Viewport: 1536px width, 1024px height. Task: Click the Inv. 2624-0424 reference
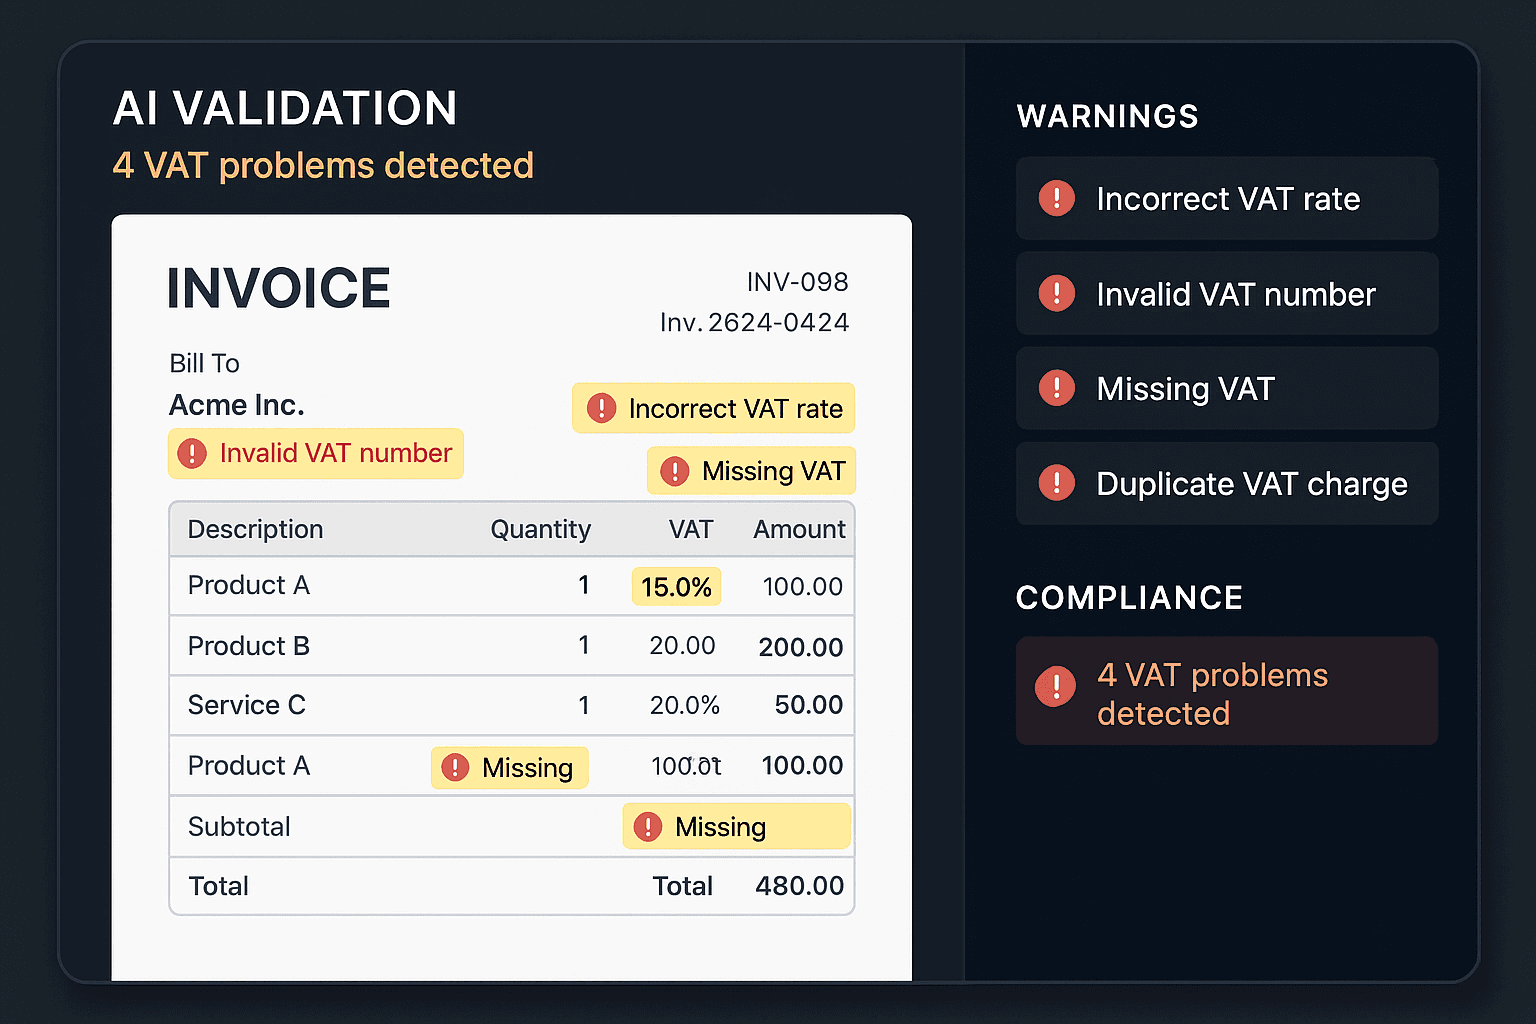pos(755,322)
